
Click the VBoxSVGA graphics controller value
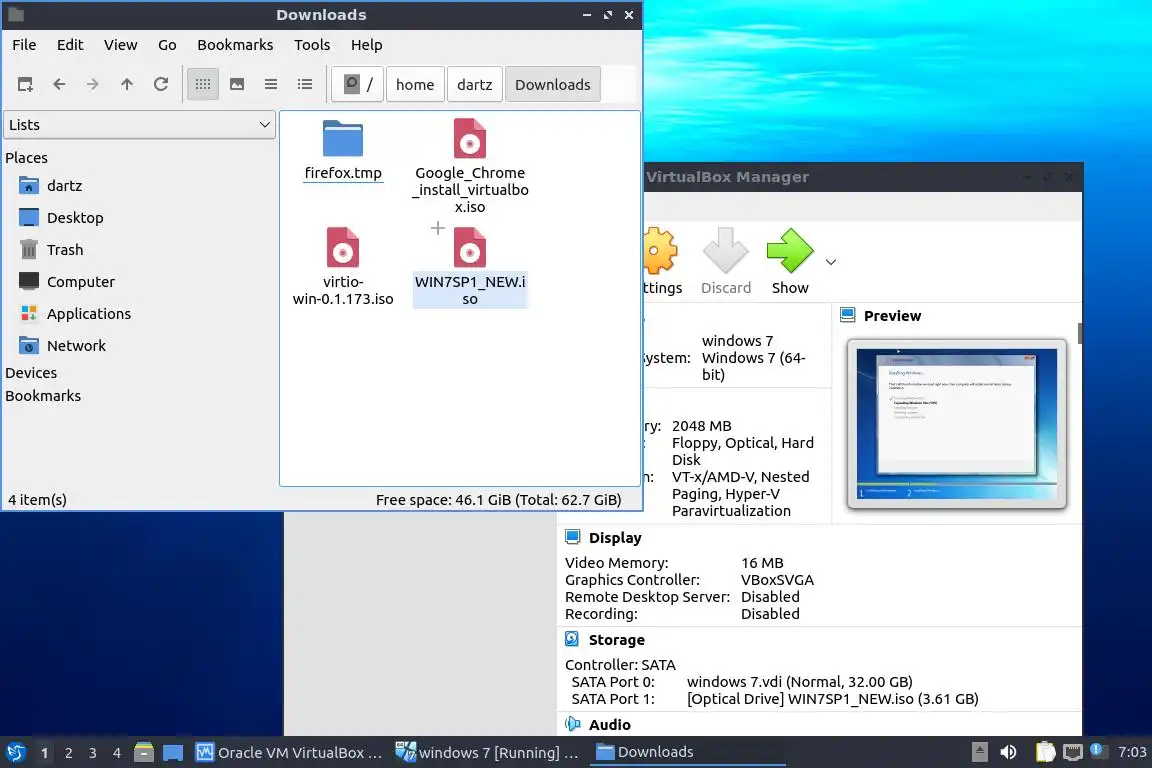click(x=777, y=580)
